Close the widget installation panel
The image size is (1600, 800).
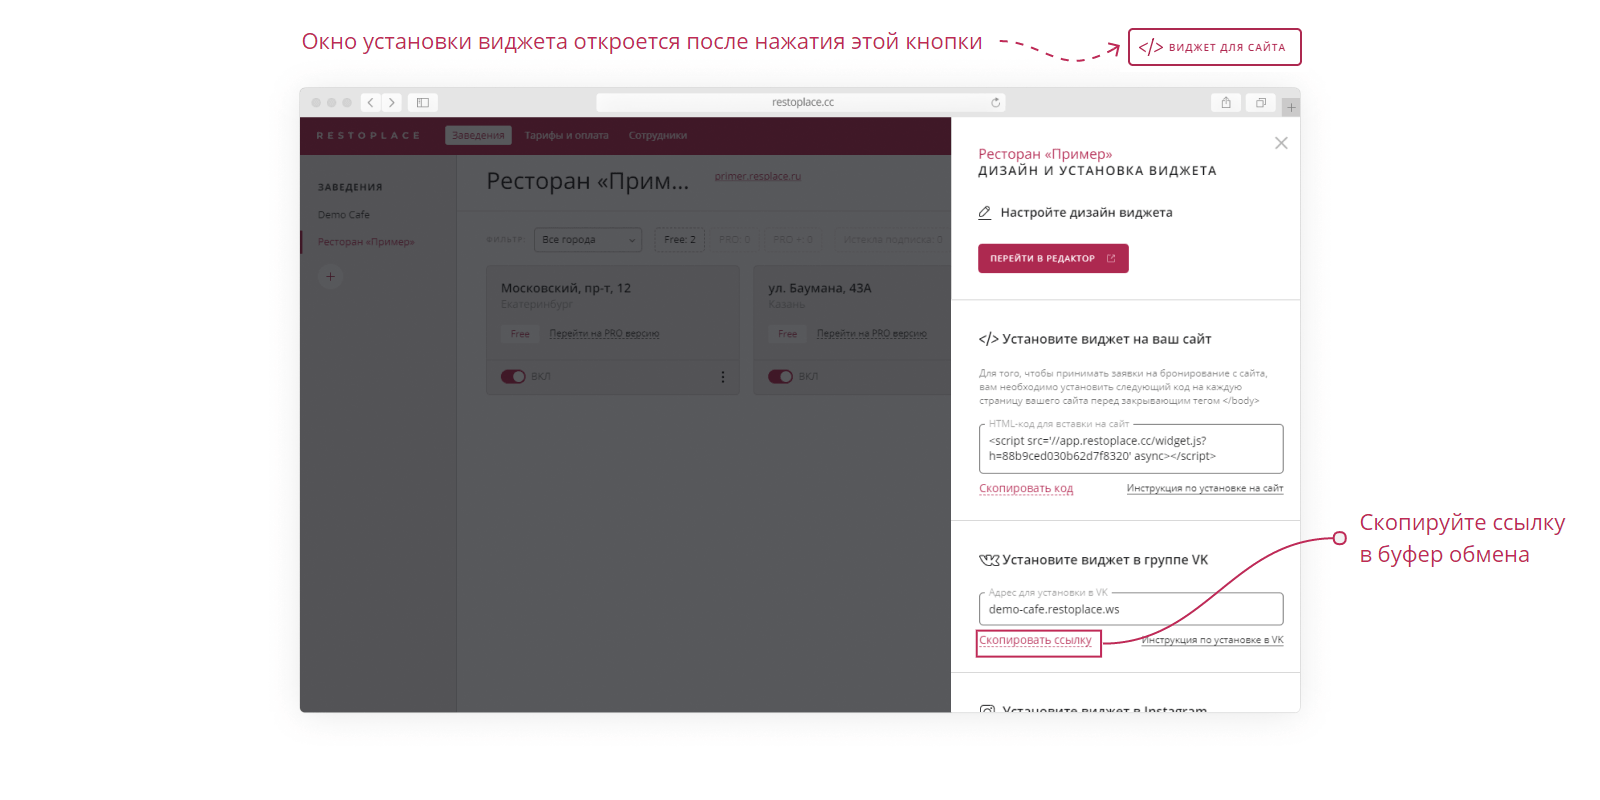[1281, 143]
